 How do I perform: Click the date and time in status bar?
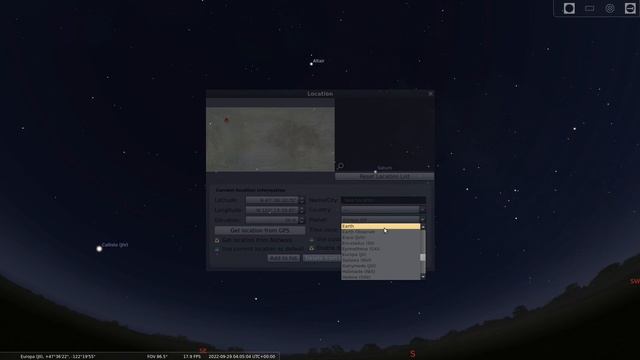(x=242, y=356)
